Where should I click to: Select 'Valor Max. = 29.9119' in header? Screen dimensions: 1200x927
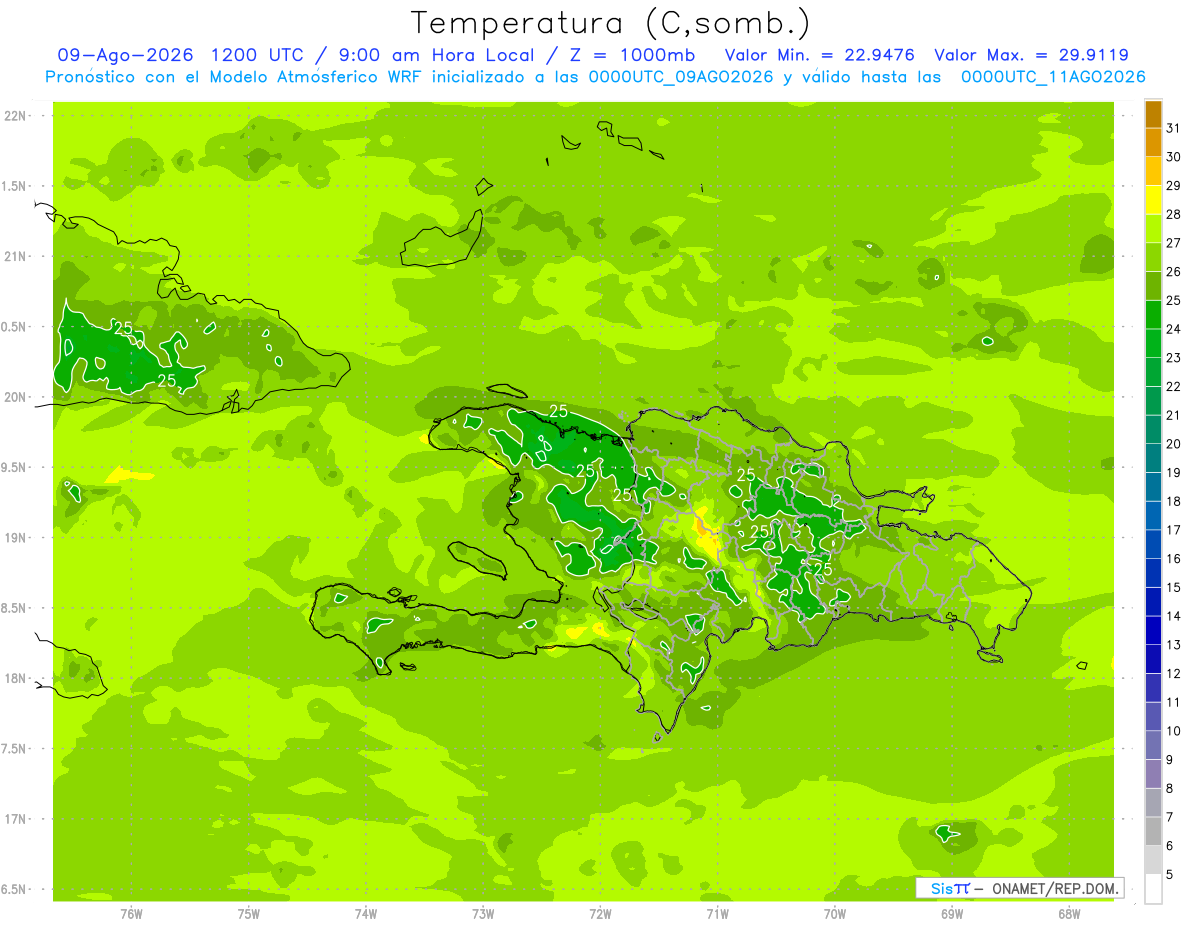(1031, 55)
